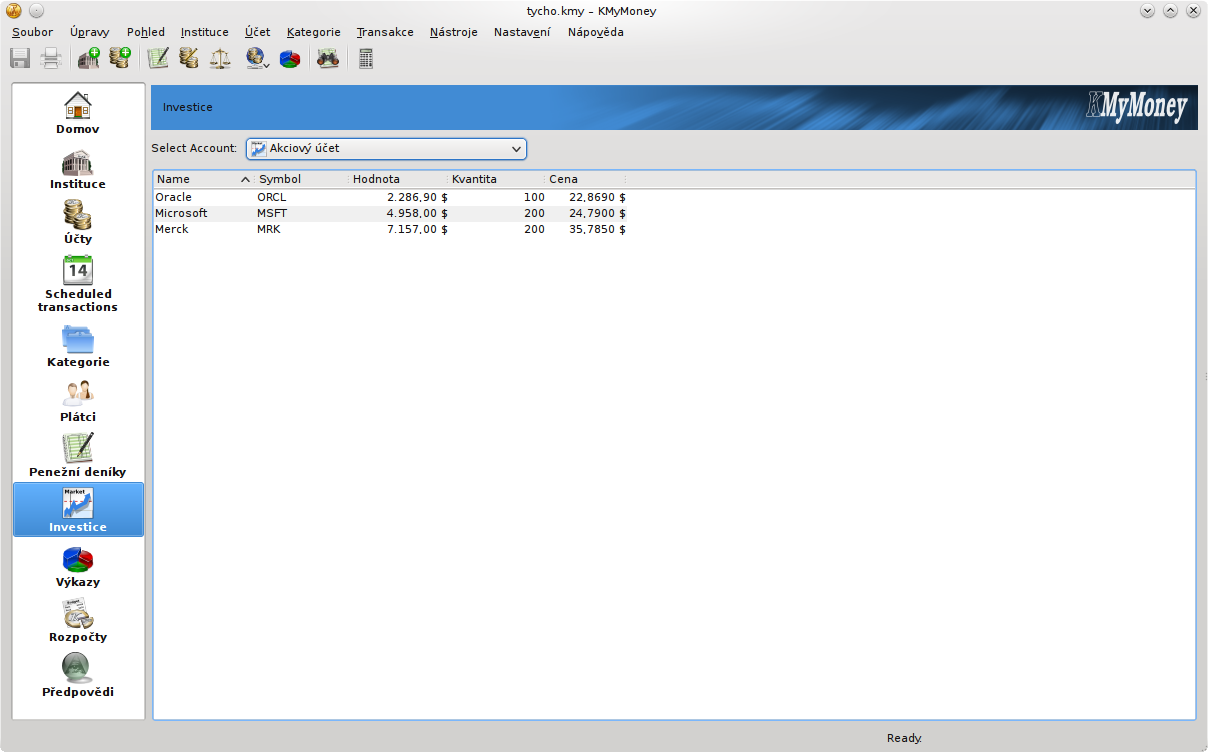Open the Výkazy reports view
1208x752 pixels.
(78, 566)
